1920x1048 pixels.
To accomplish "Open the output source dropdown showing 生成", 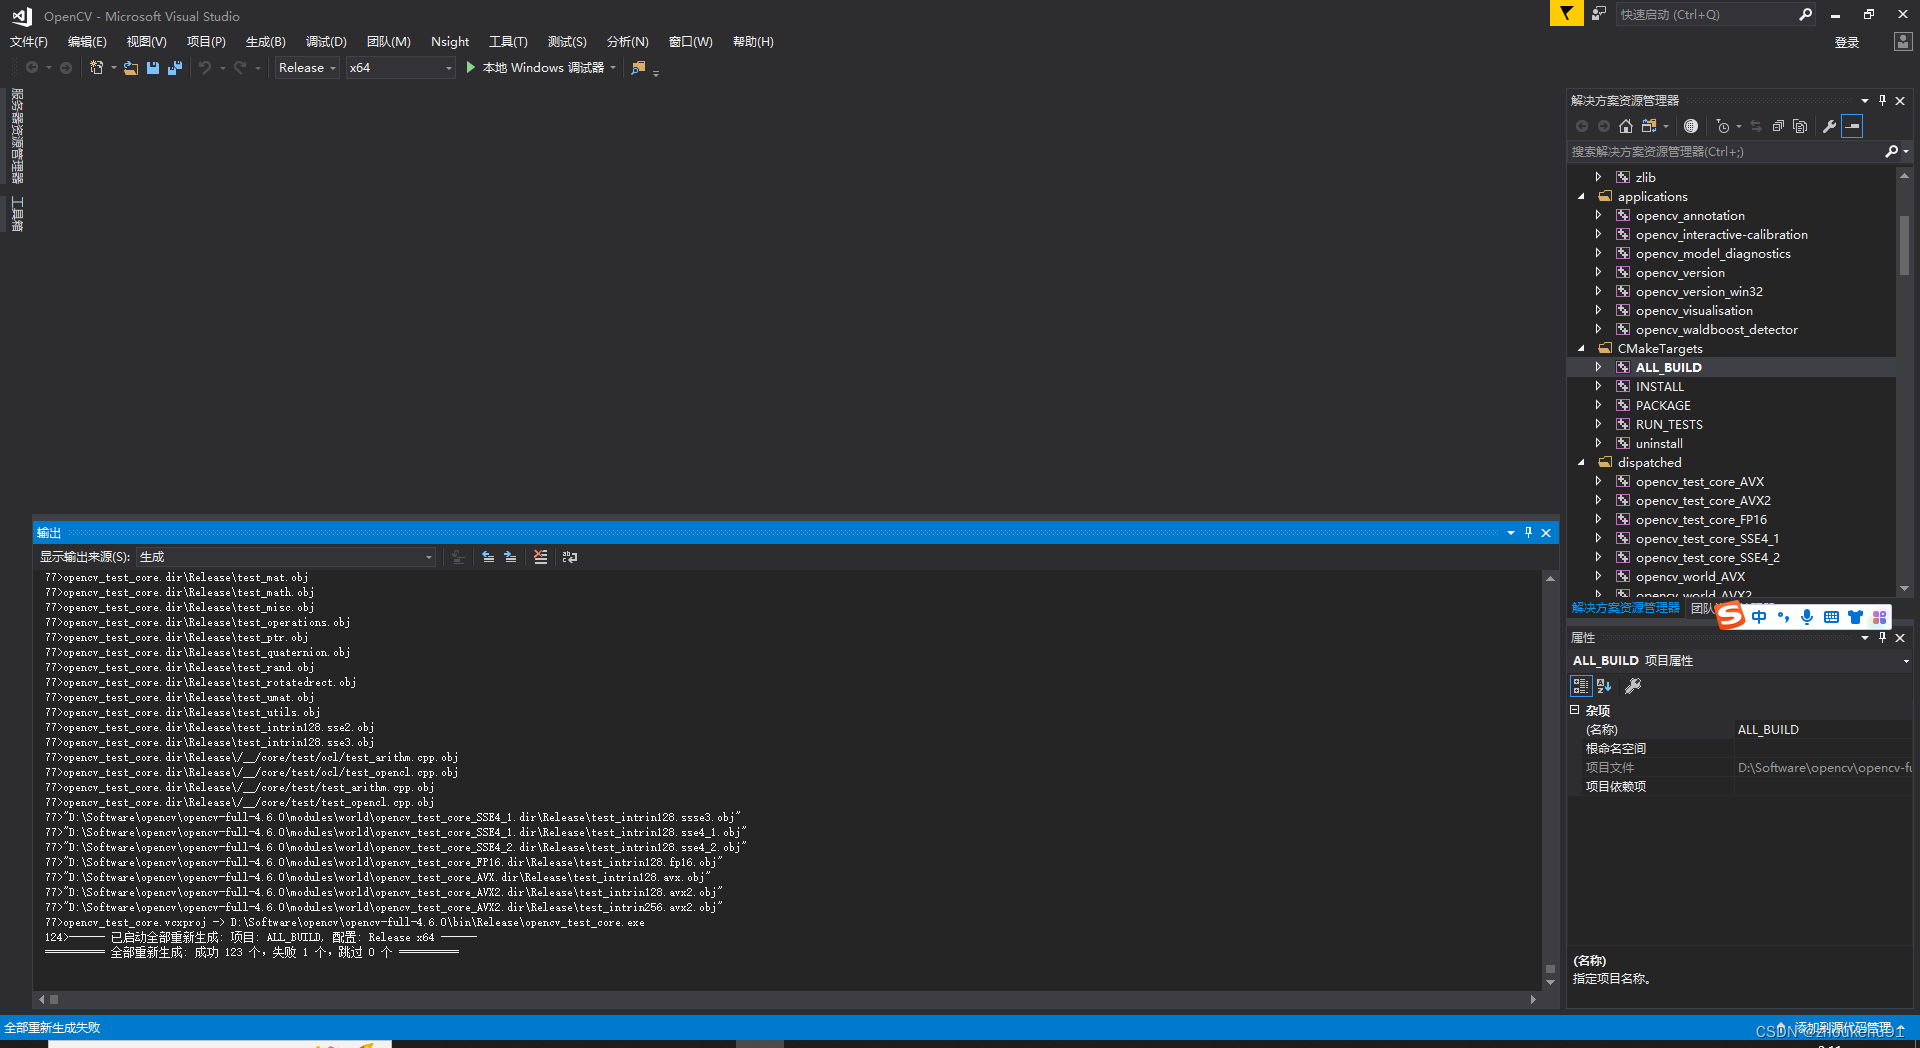I will 286,557.
